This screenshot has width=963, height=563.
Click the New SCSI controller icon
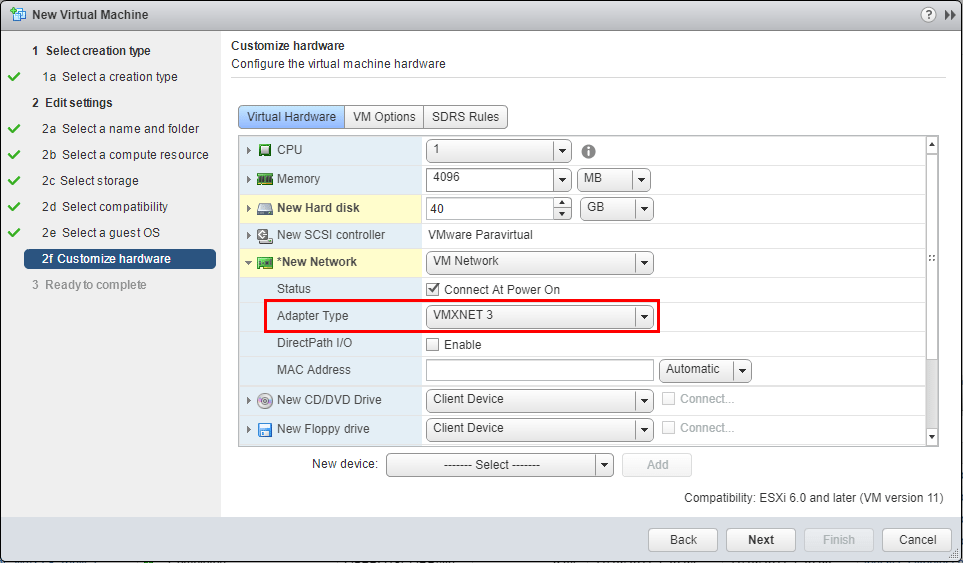coord(265,236)
